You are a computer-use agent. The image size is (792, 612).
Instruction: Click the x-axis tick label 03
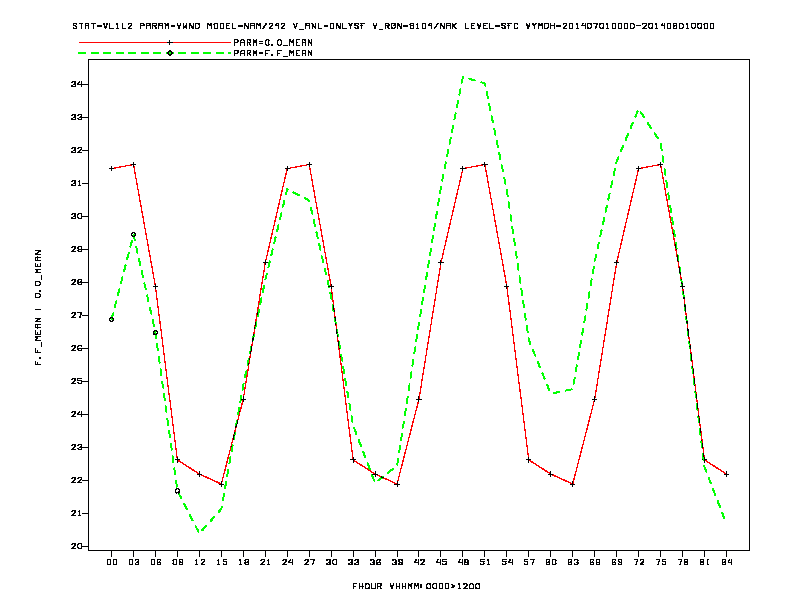(x=133, y=562)
